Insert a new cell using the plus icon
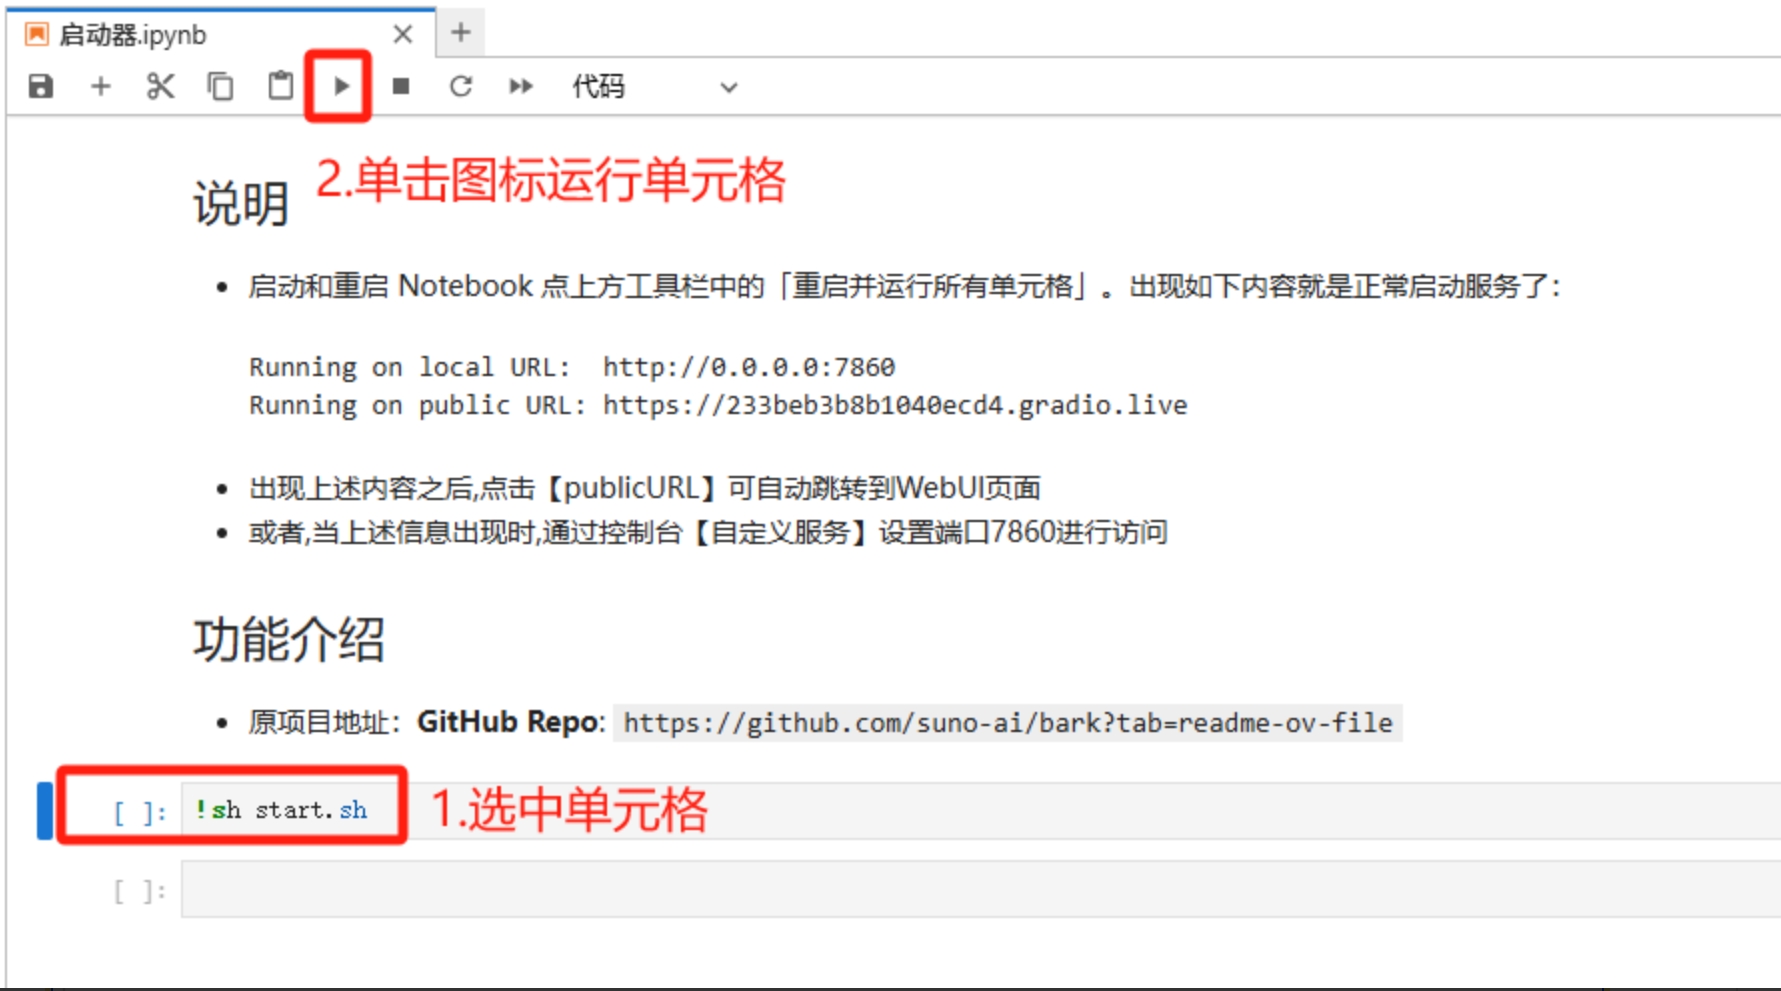The image size is (1781, 991). tap(100, 87)
